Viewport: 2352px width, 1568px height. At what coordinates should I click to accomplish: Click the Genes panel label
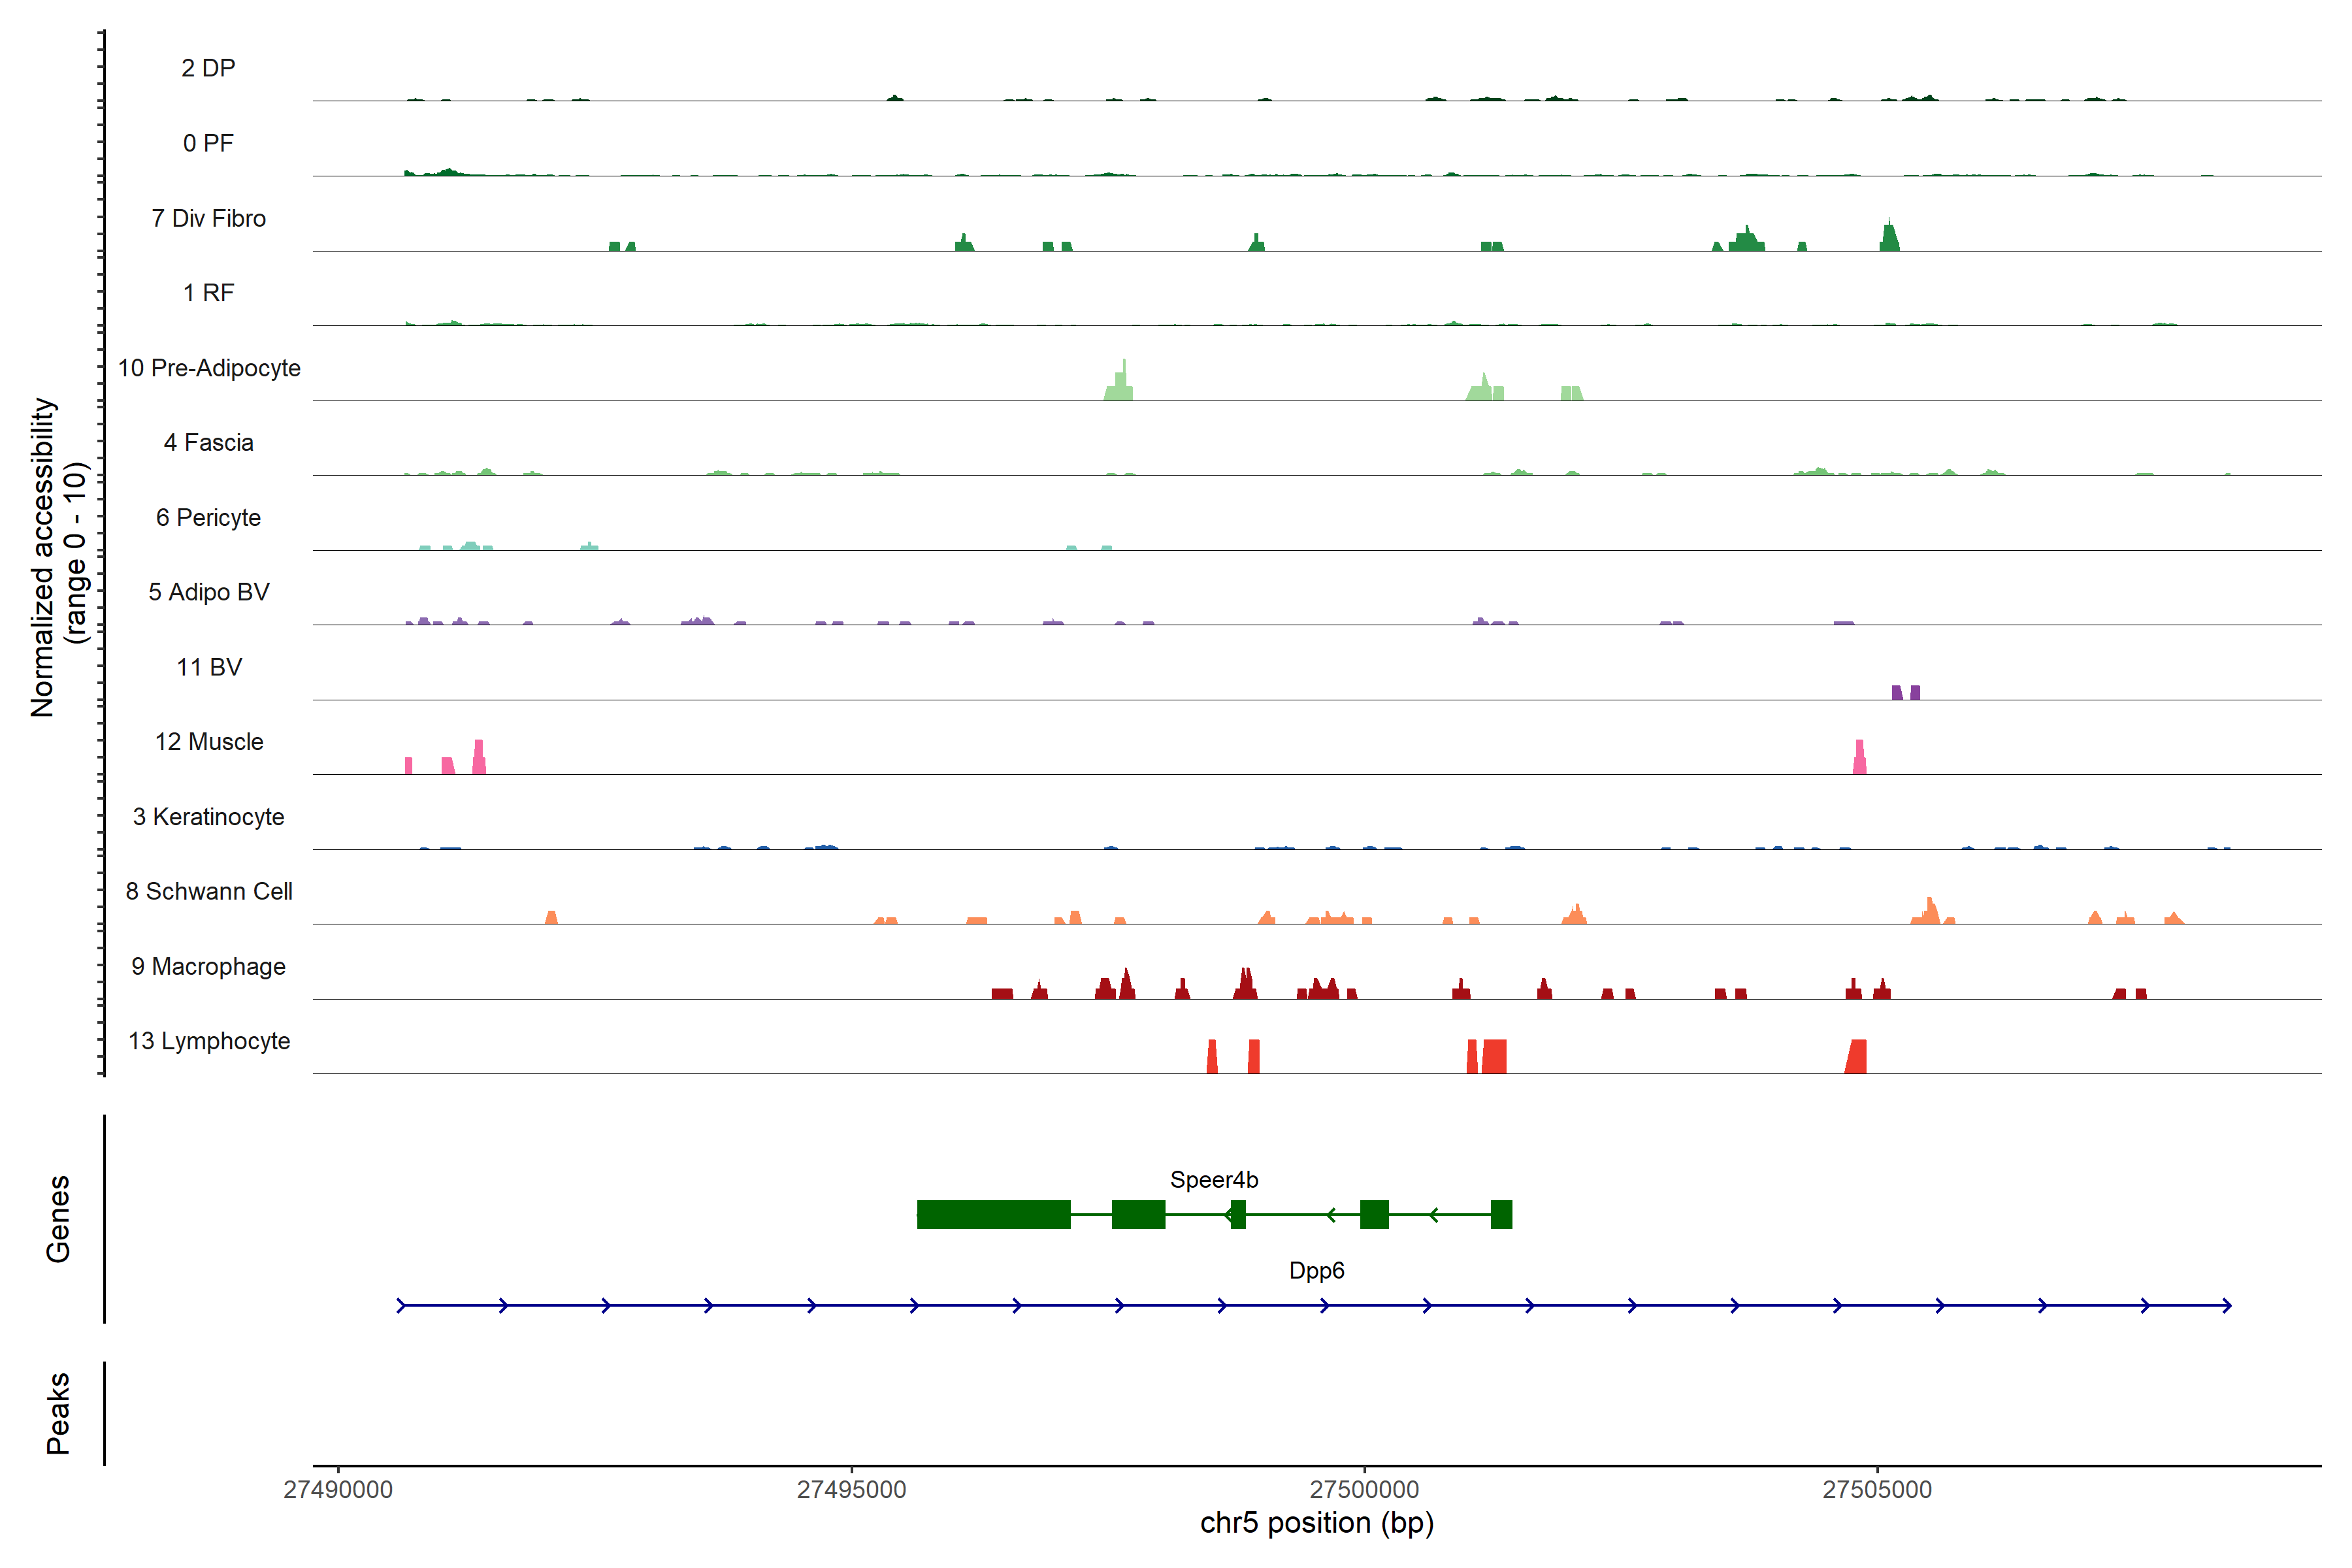(58, 1218)
